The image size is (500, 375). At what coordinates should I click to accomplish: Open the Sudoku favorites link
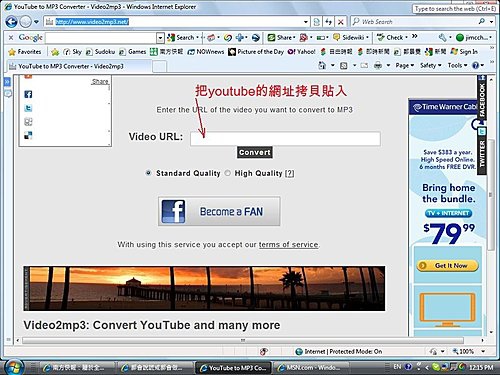[101, 52]
